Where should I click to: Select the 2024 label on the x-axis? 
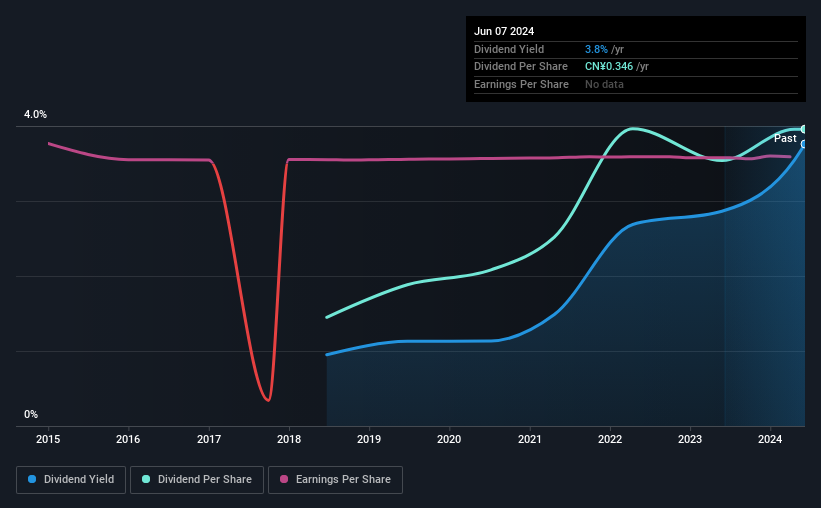click(x=770, y=439)
